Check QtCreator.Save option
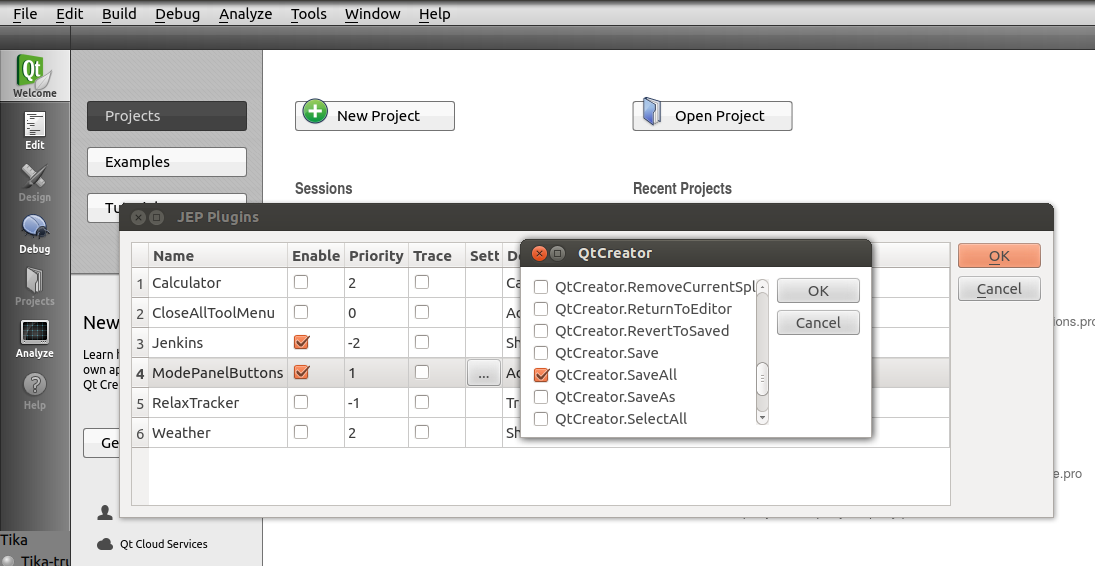Image resolution: width=1095 pixels, height=566 pixels. (541, 353)
